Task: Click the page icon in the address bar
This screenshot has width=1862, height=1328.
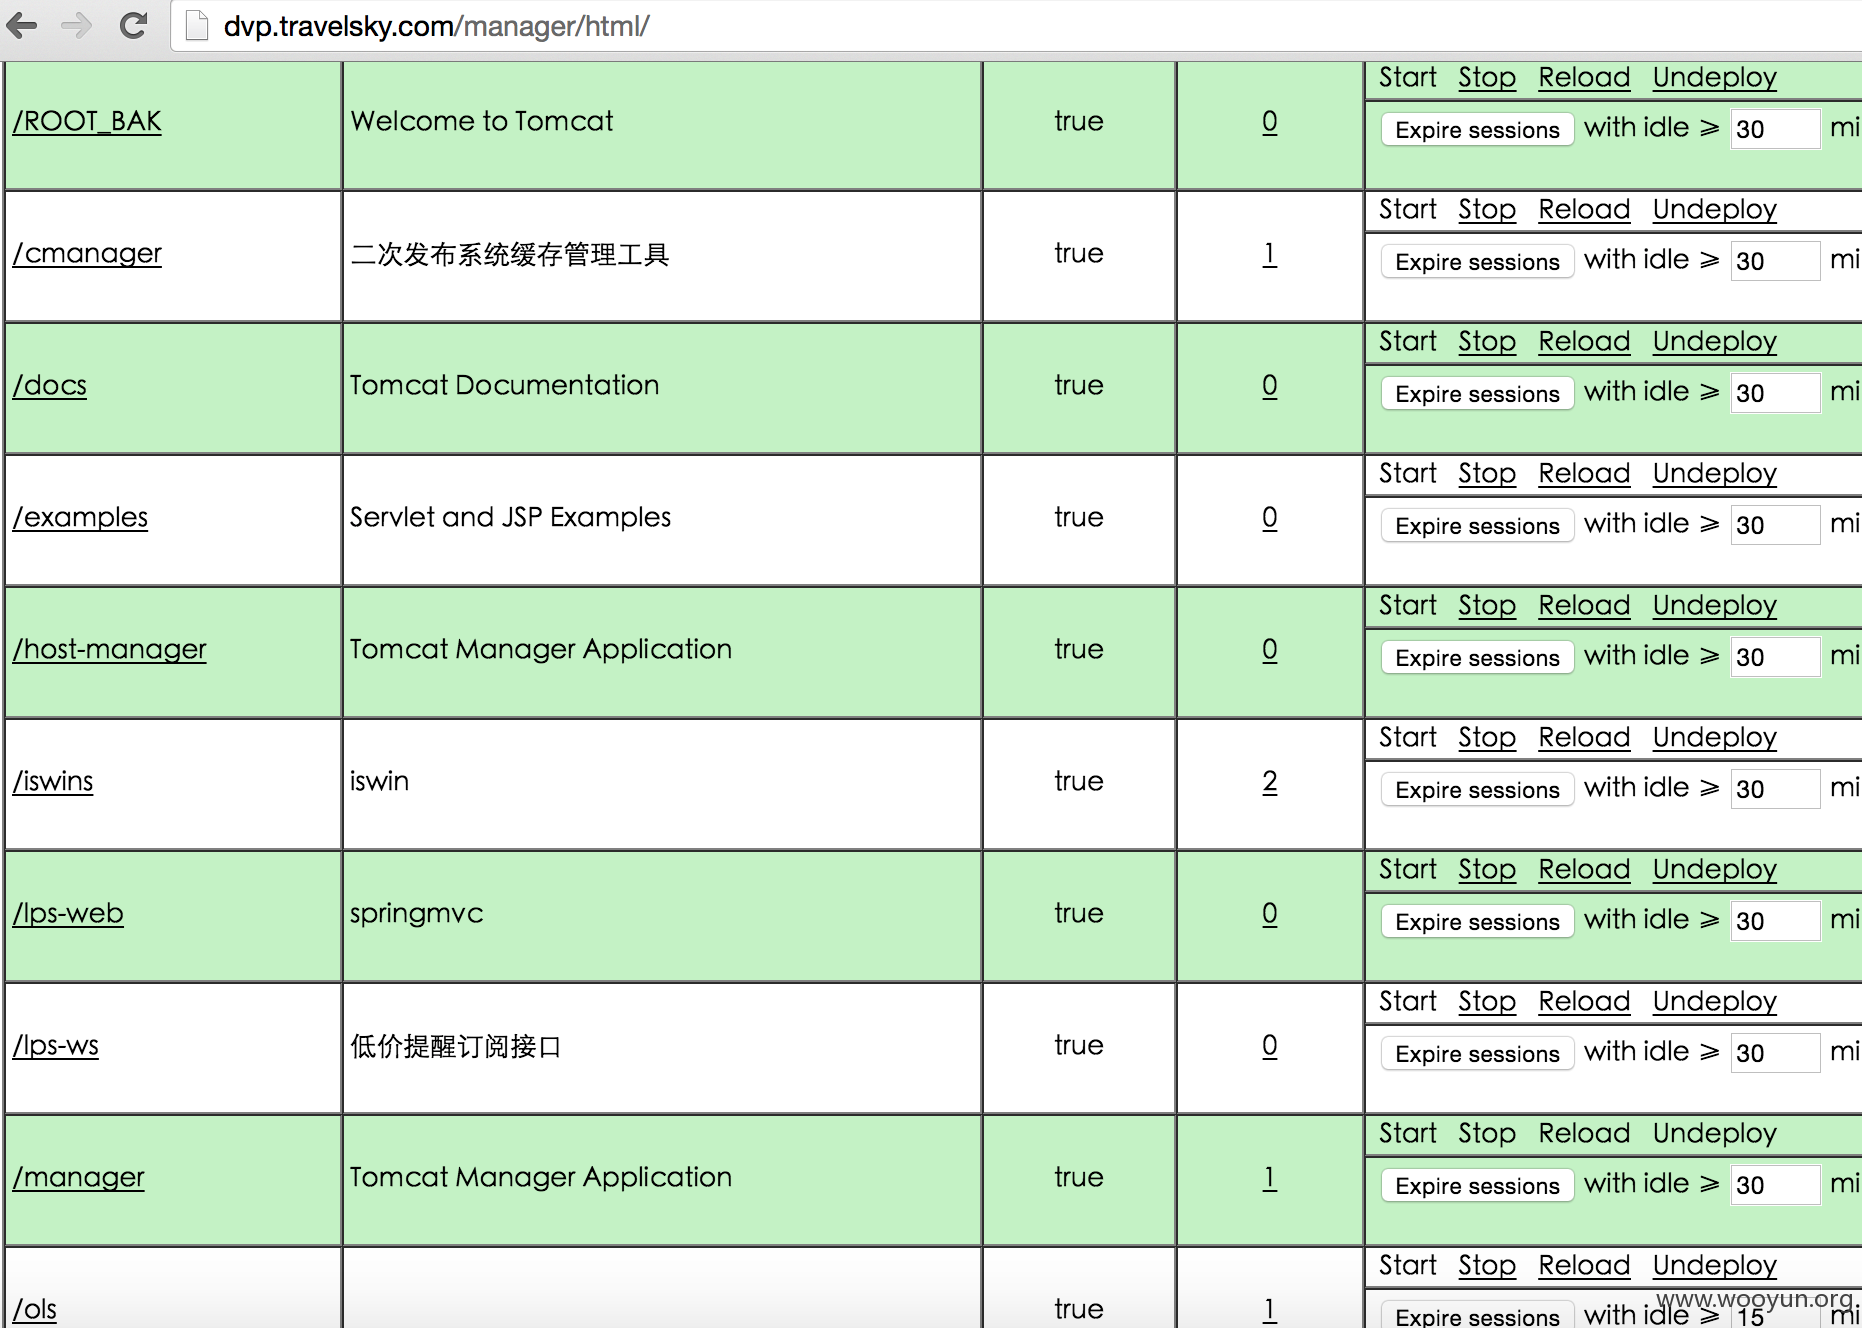Action: click(197, 26)
